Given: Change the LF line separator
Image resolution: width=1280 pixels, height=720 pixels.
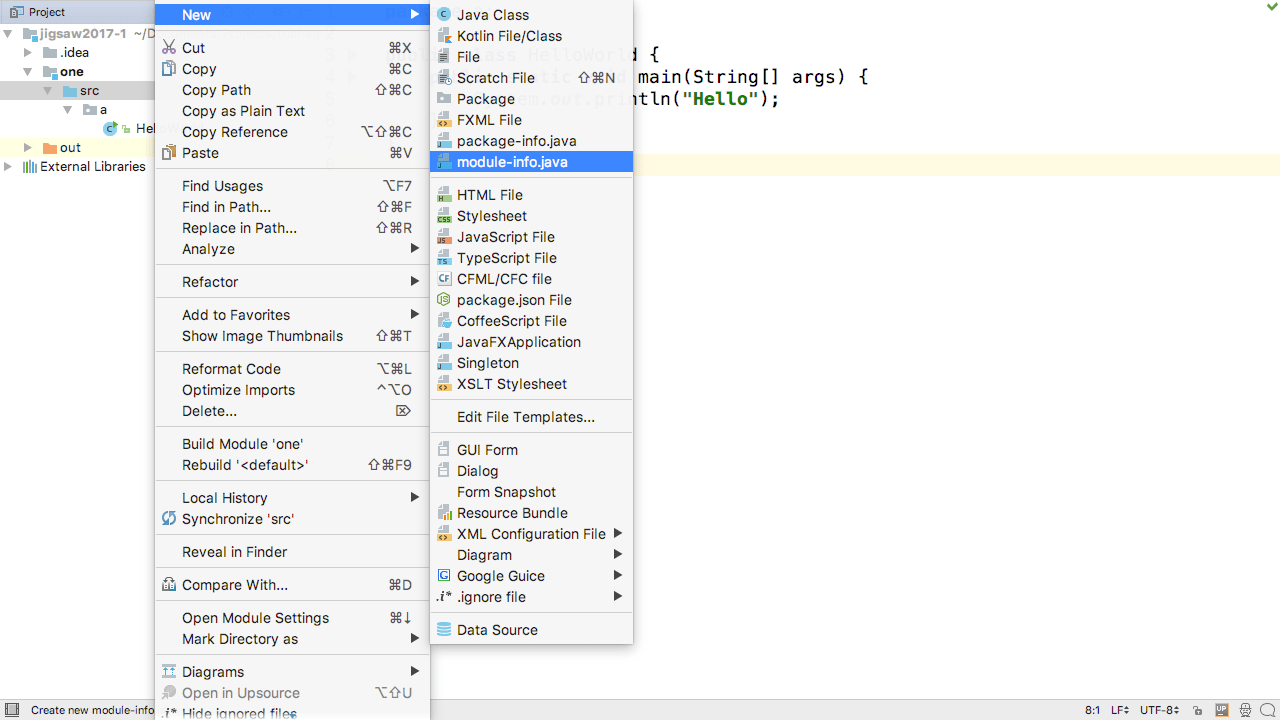Looking at the screenshot, I should [x=1118, y=710].
